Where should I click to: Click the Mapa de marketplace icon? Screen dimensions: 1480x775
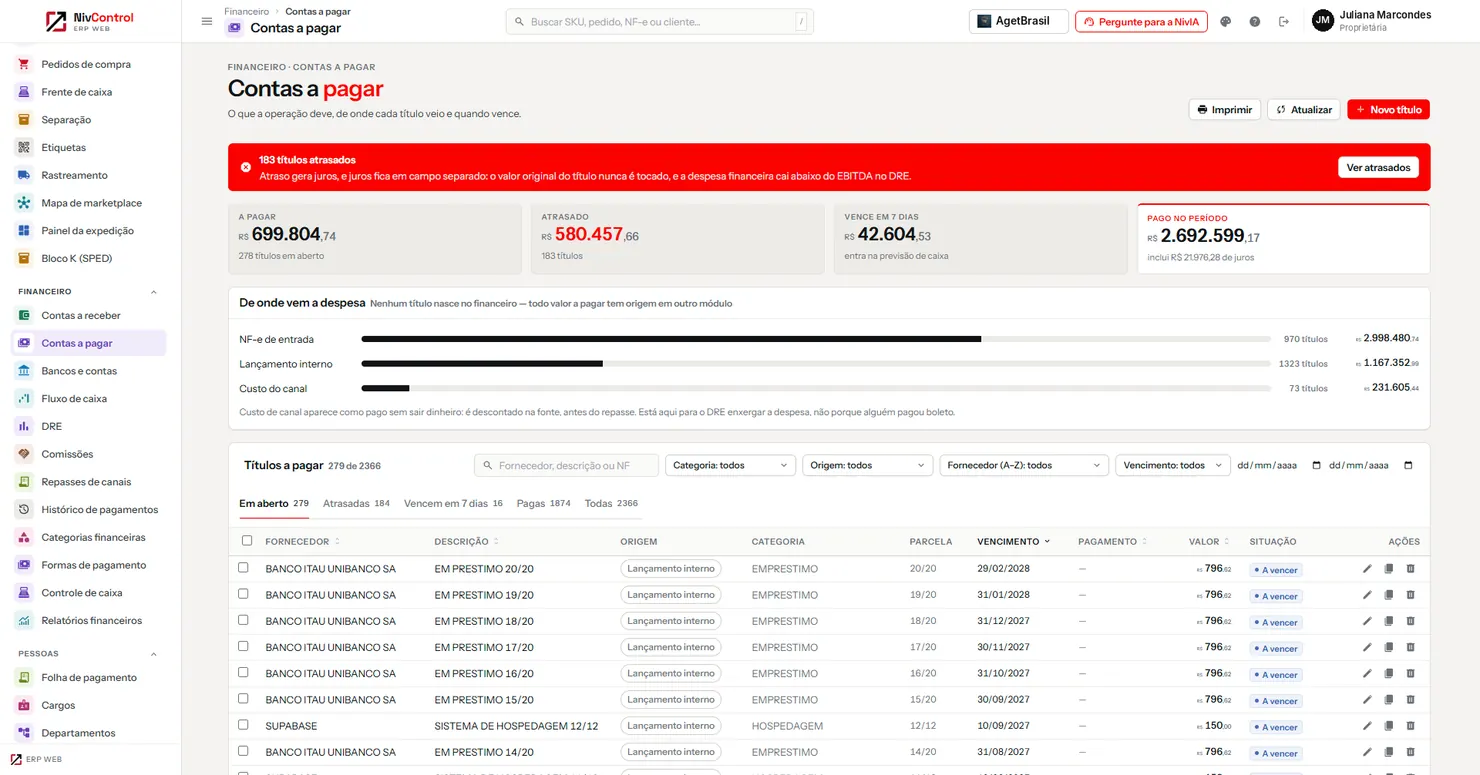pos(24,203)
